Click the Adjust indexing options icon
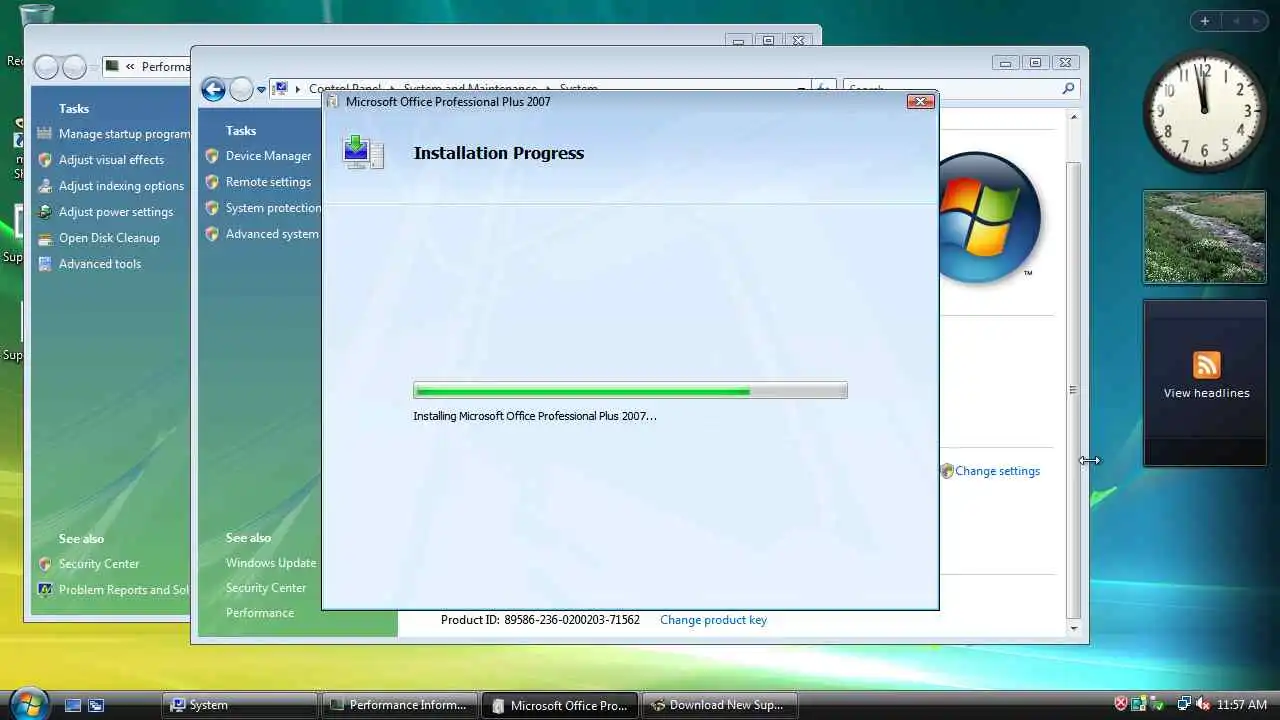Screen dimensions: 1280x720 [x=44, y=186]
